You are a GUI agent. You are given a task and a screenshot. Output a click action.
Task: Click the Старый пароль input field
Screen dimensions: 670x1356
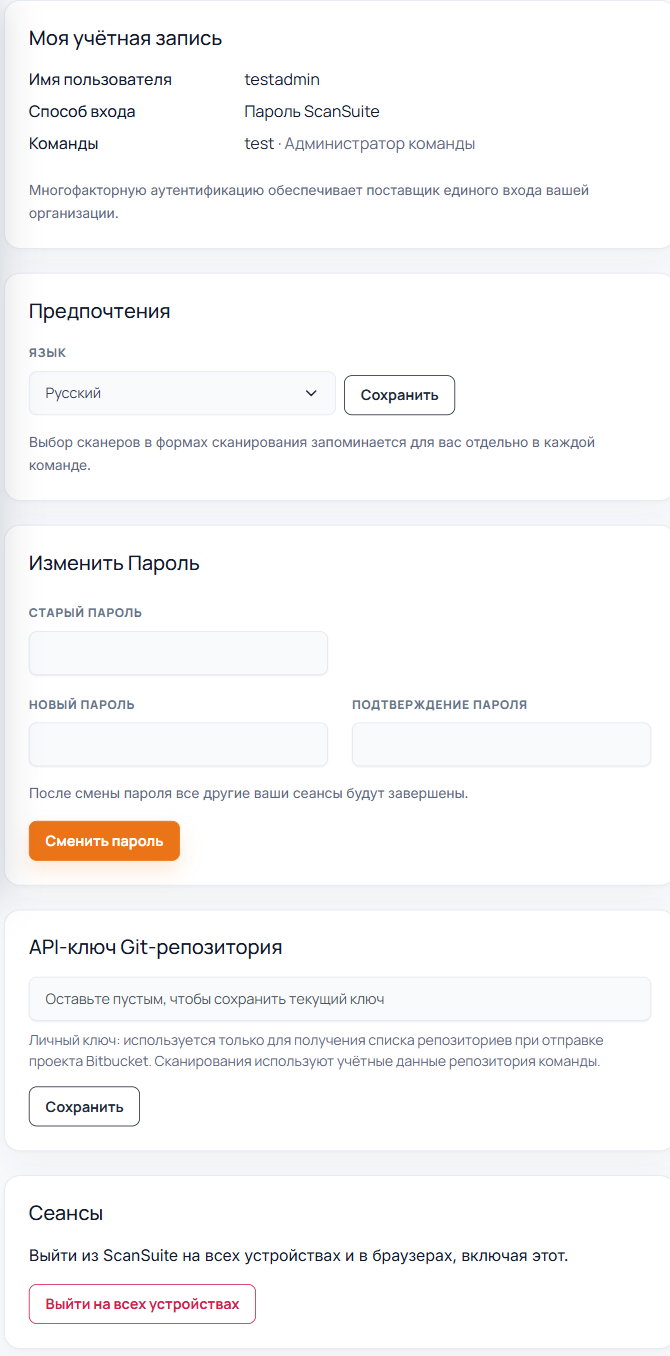[x=178, y=653]
